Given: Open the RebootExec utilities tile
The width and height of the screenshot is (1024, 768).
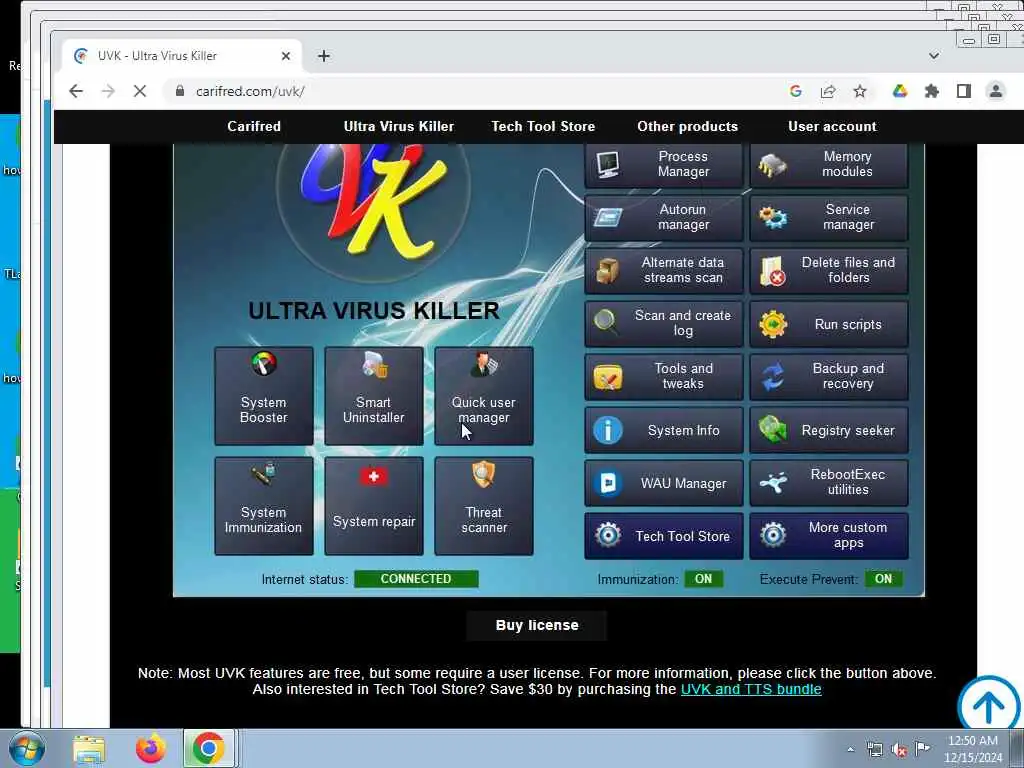Looking at the screenshot, I should click(829, 483).
